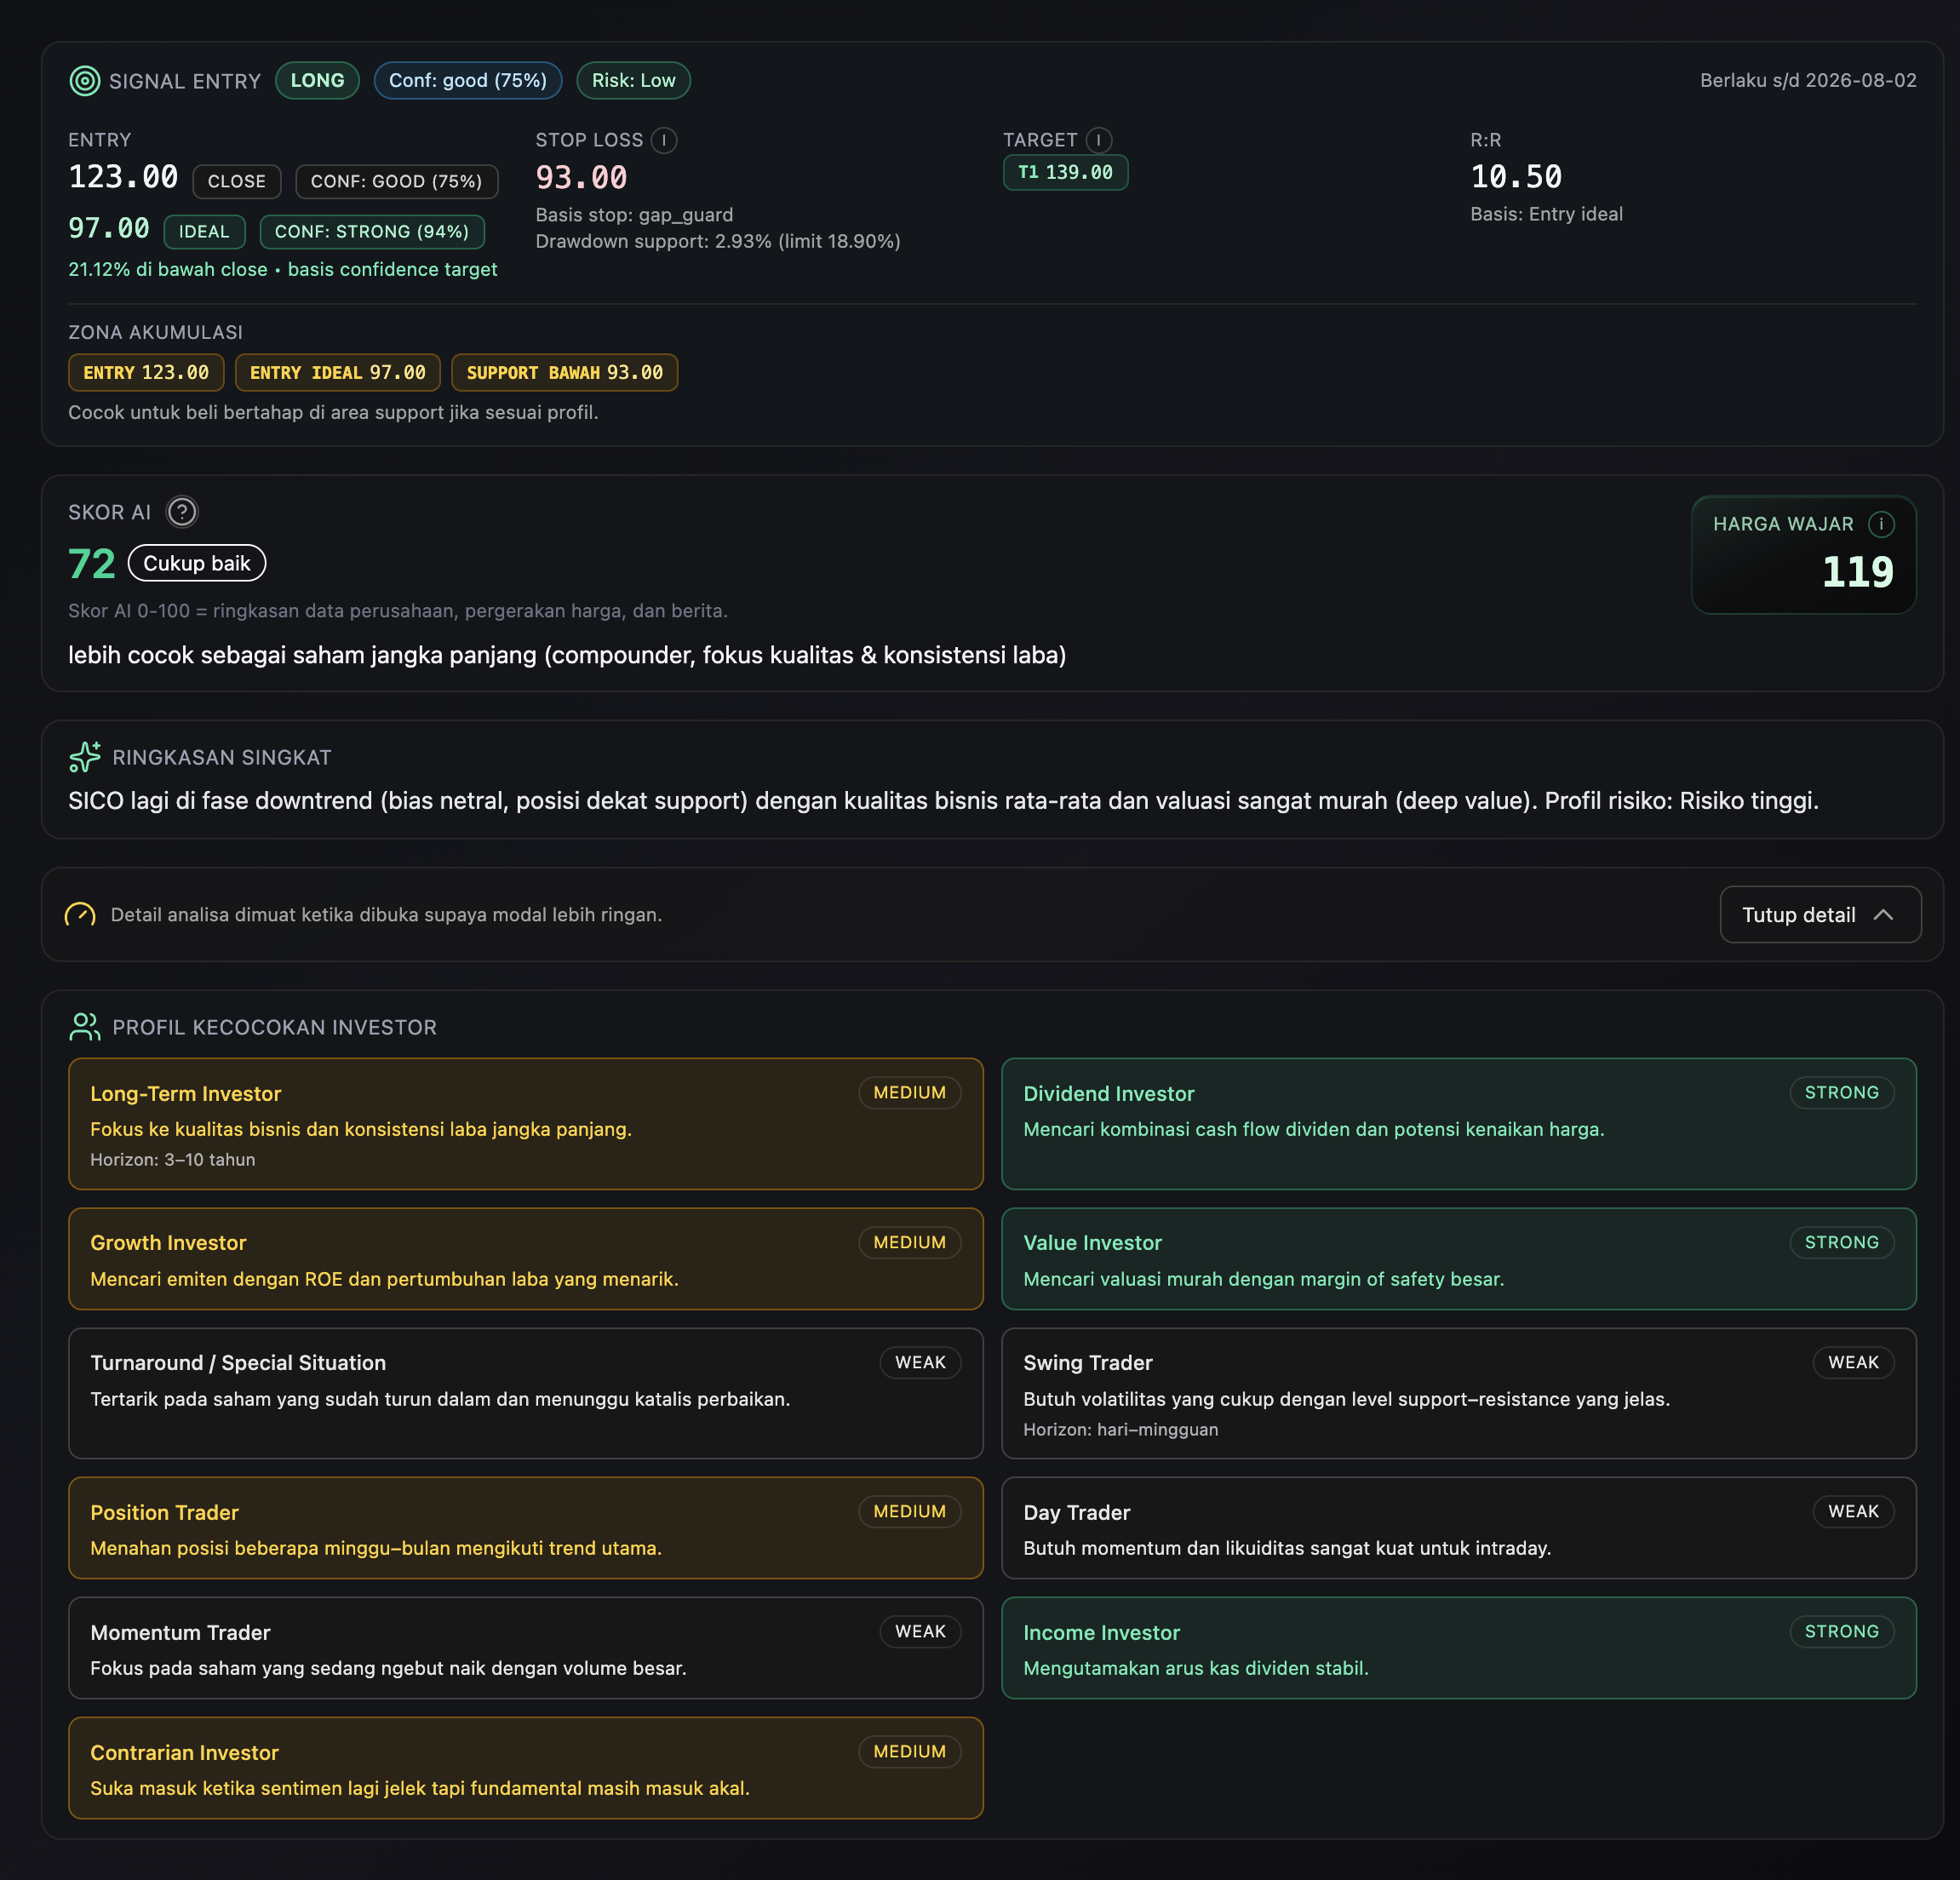Click the Ringkasan Singkat sparkle icon
Image resolution: width=1960 pixels, height=1880 pixels.
85,757
